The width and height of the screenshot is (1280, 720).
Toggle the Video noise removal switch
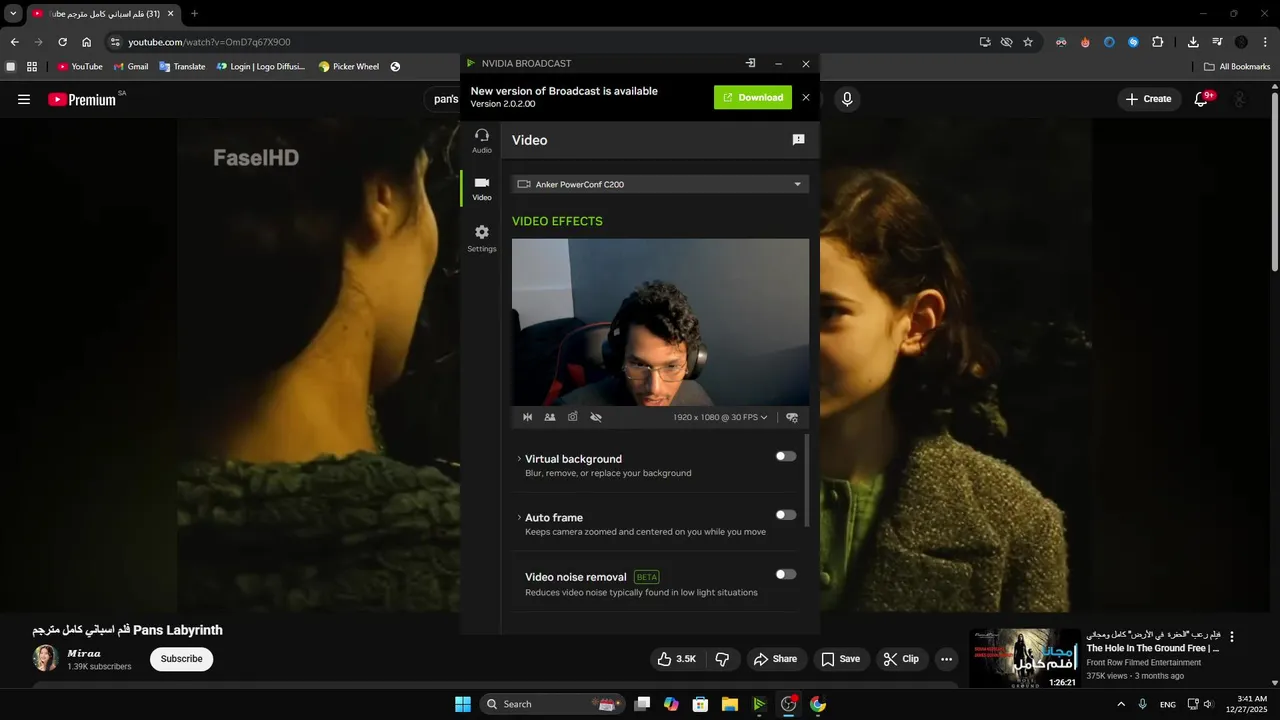[786, 574]
